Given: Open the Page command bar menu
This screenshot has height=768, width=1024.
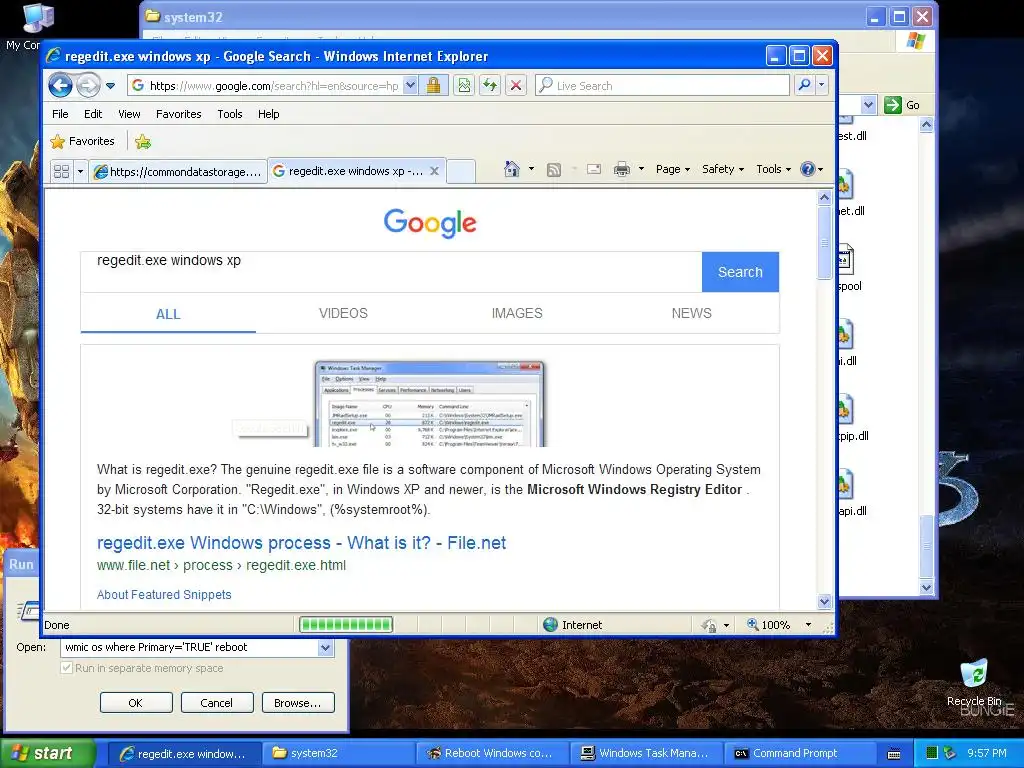Looking at the screenshot, I should click(x=673, y=169).
